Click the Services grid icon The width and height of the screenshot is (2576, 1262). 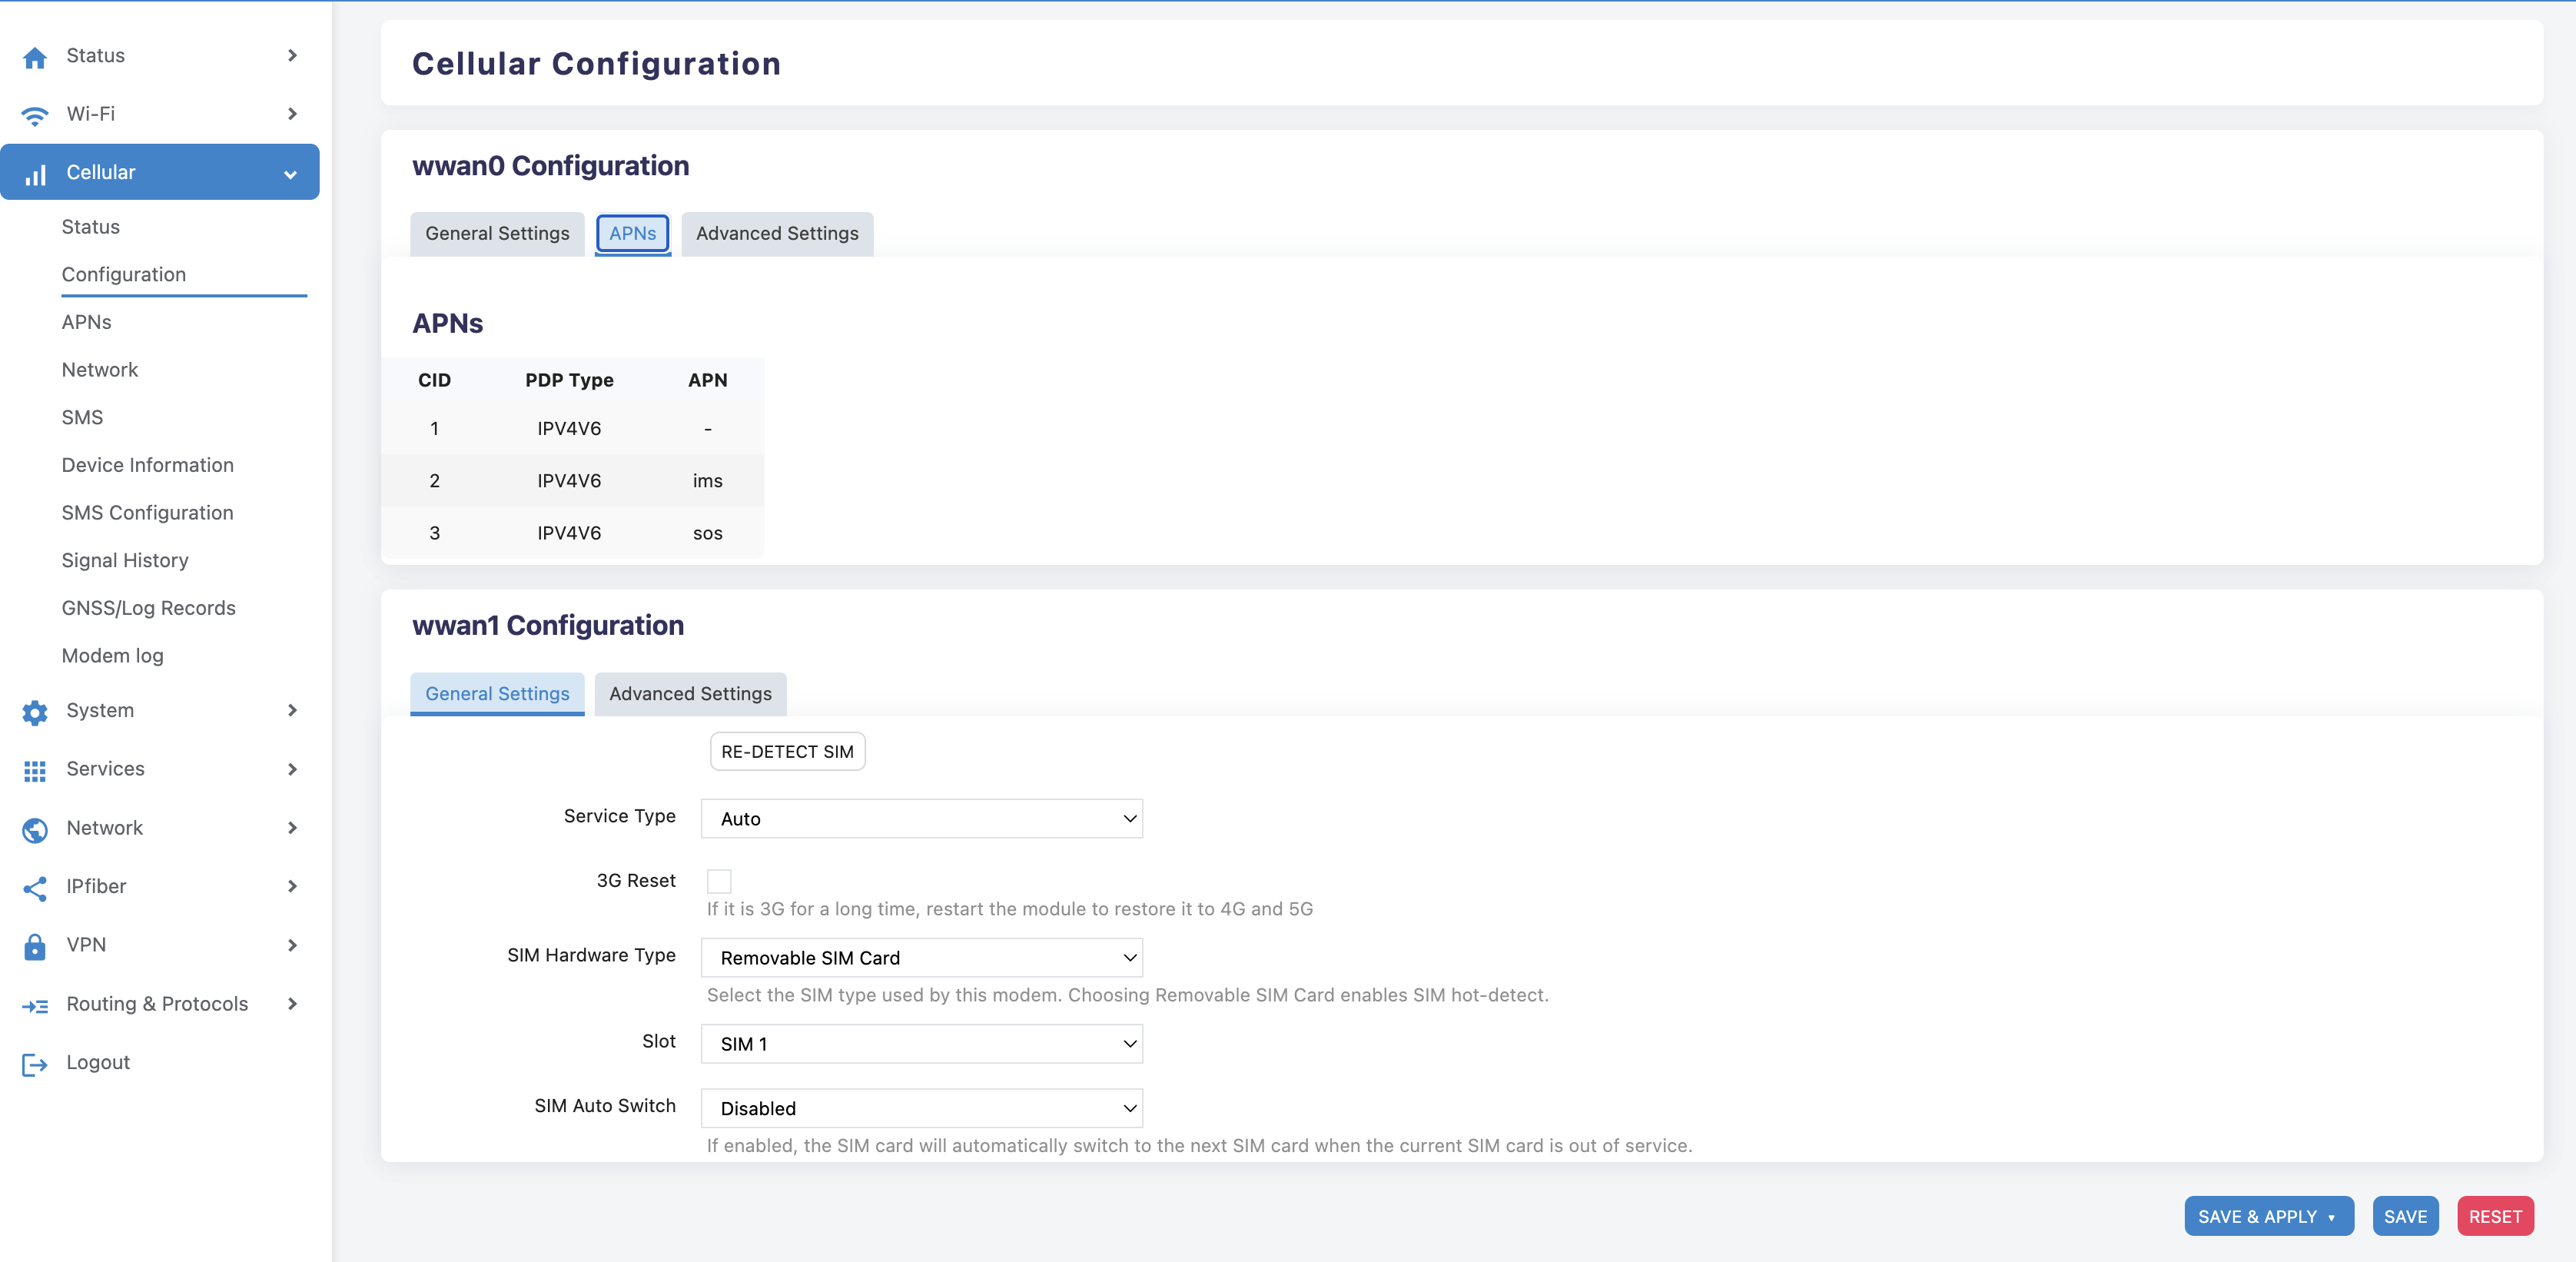point(35,770)
